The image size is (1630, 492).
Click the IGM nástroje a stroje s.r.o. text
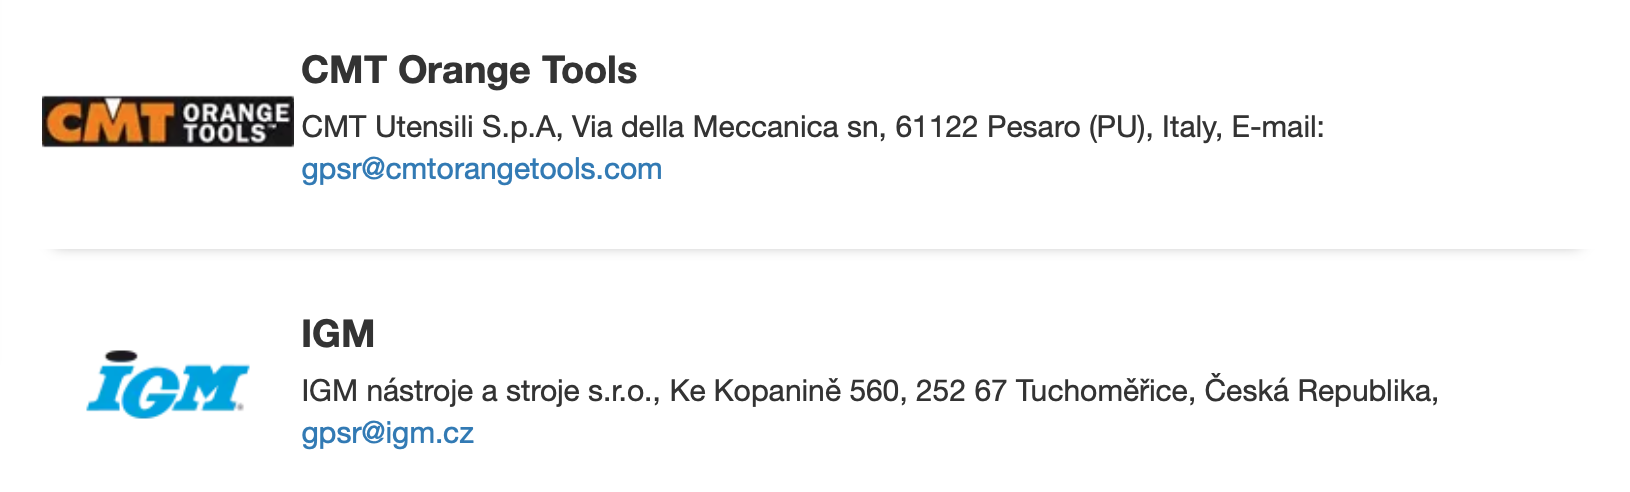pos(480,391)
